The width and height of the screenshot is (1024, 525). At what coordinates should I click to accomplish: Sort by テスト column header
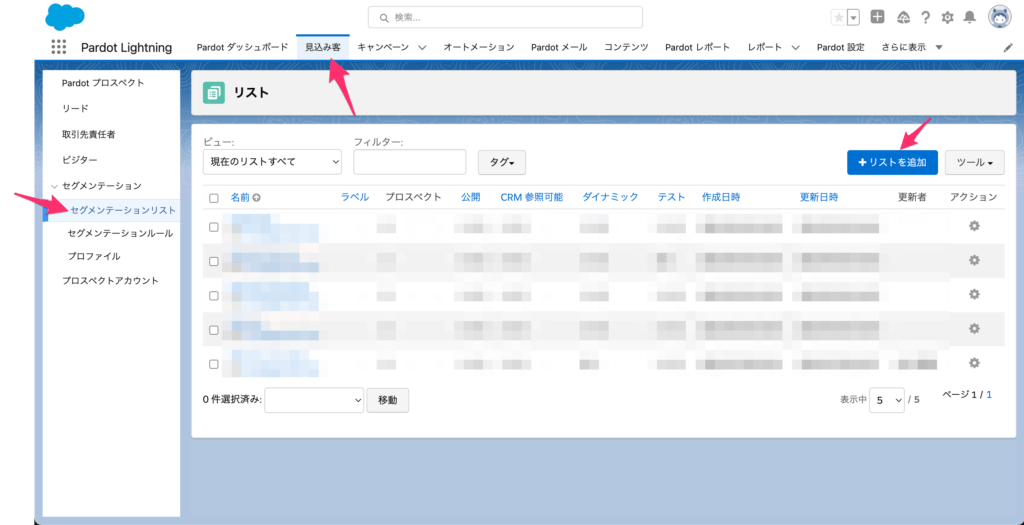(x=671, y=197)
